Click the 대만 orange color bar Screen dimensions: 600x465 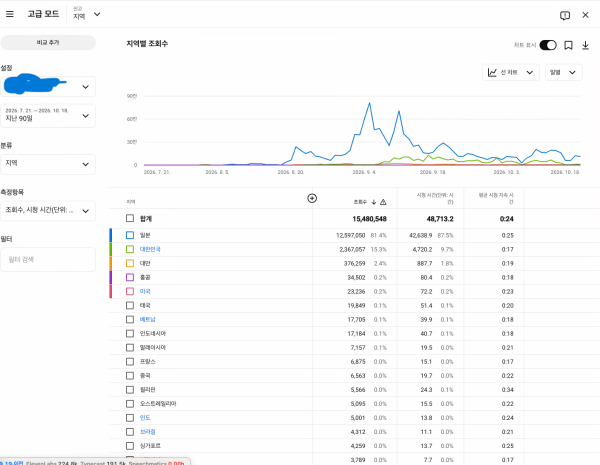tap(111, 263)
